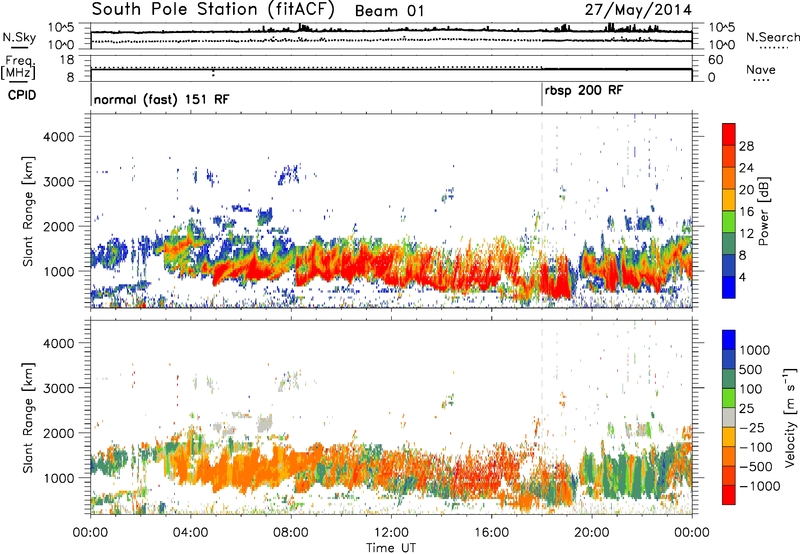This screenshot has width=800, height=554.
Task: Click the 'Freq. [MHz]' axis label
Action: click(x=19, y=67)
